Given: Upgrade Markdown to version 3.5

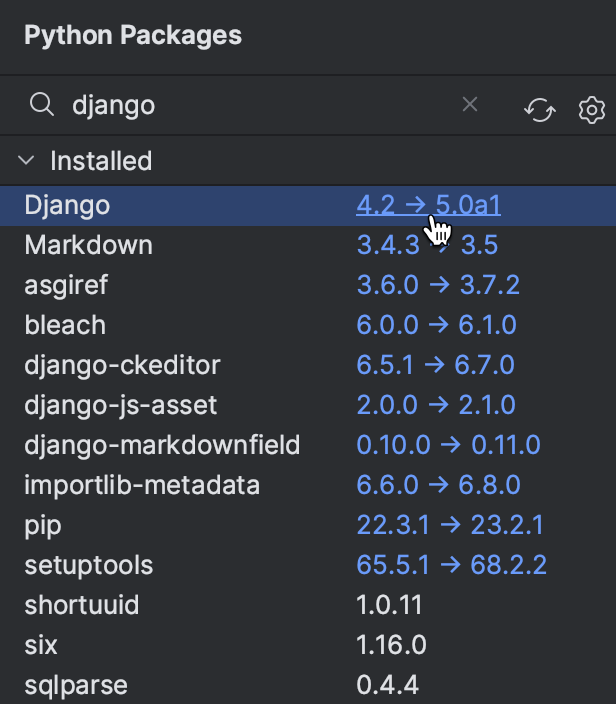Looking at the screenshot, I should pyautogui.click(x=427, y=246).
